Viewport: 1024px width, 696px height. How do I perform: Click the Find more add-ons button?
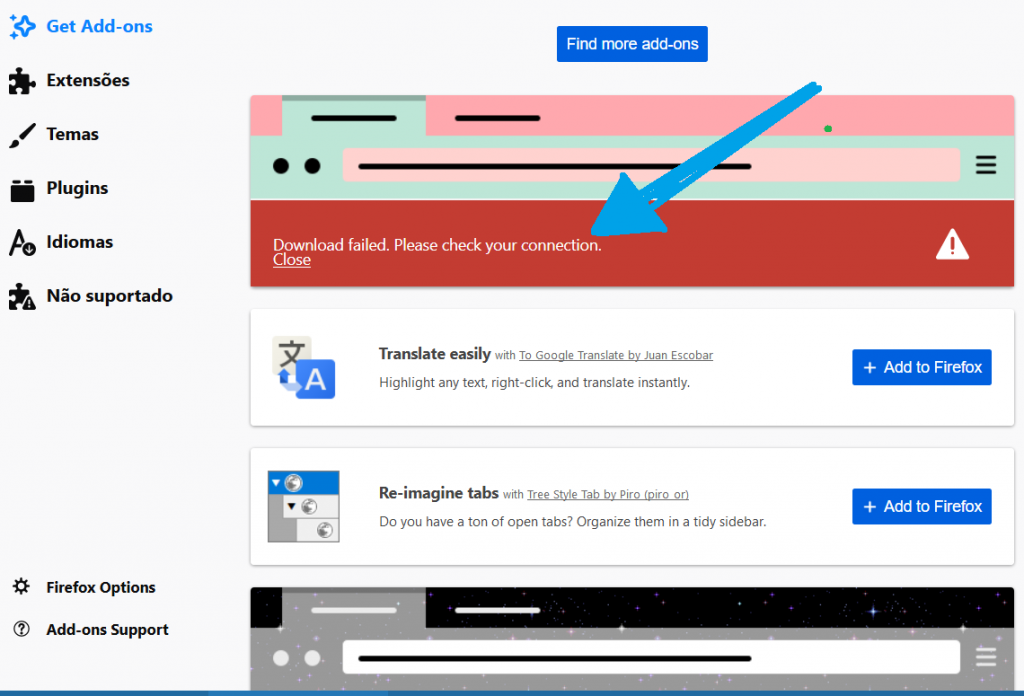pos(632,44)
